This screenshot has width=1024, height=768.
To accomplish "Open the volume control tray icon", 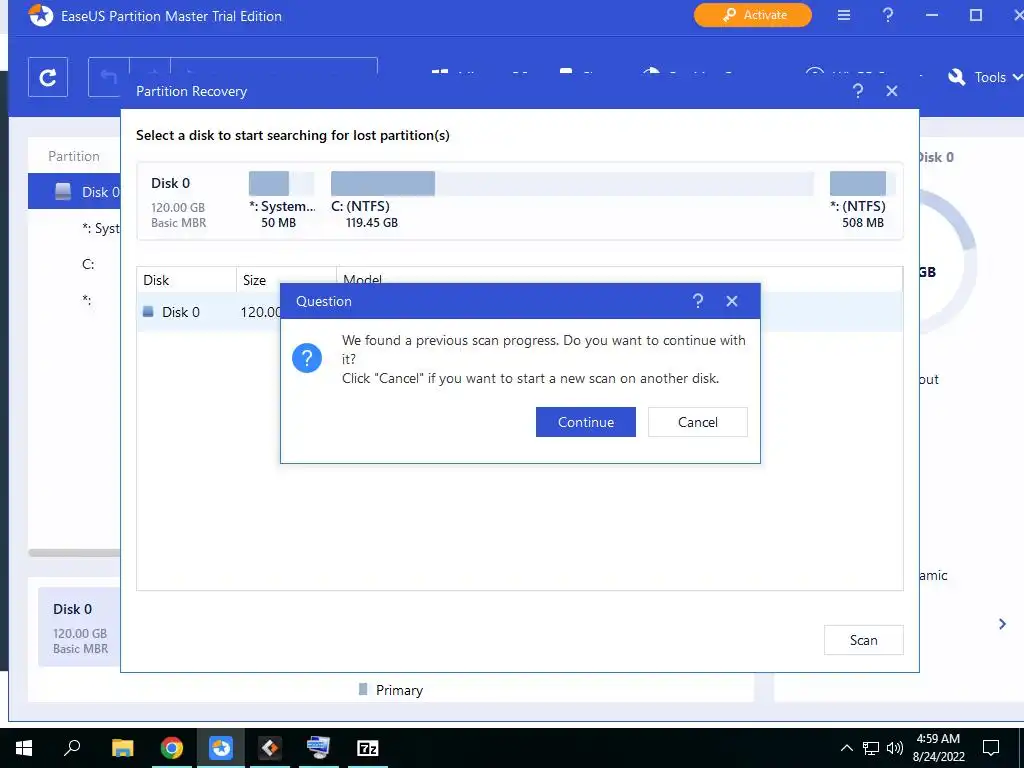I will click(x=895, y=748).
